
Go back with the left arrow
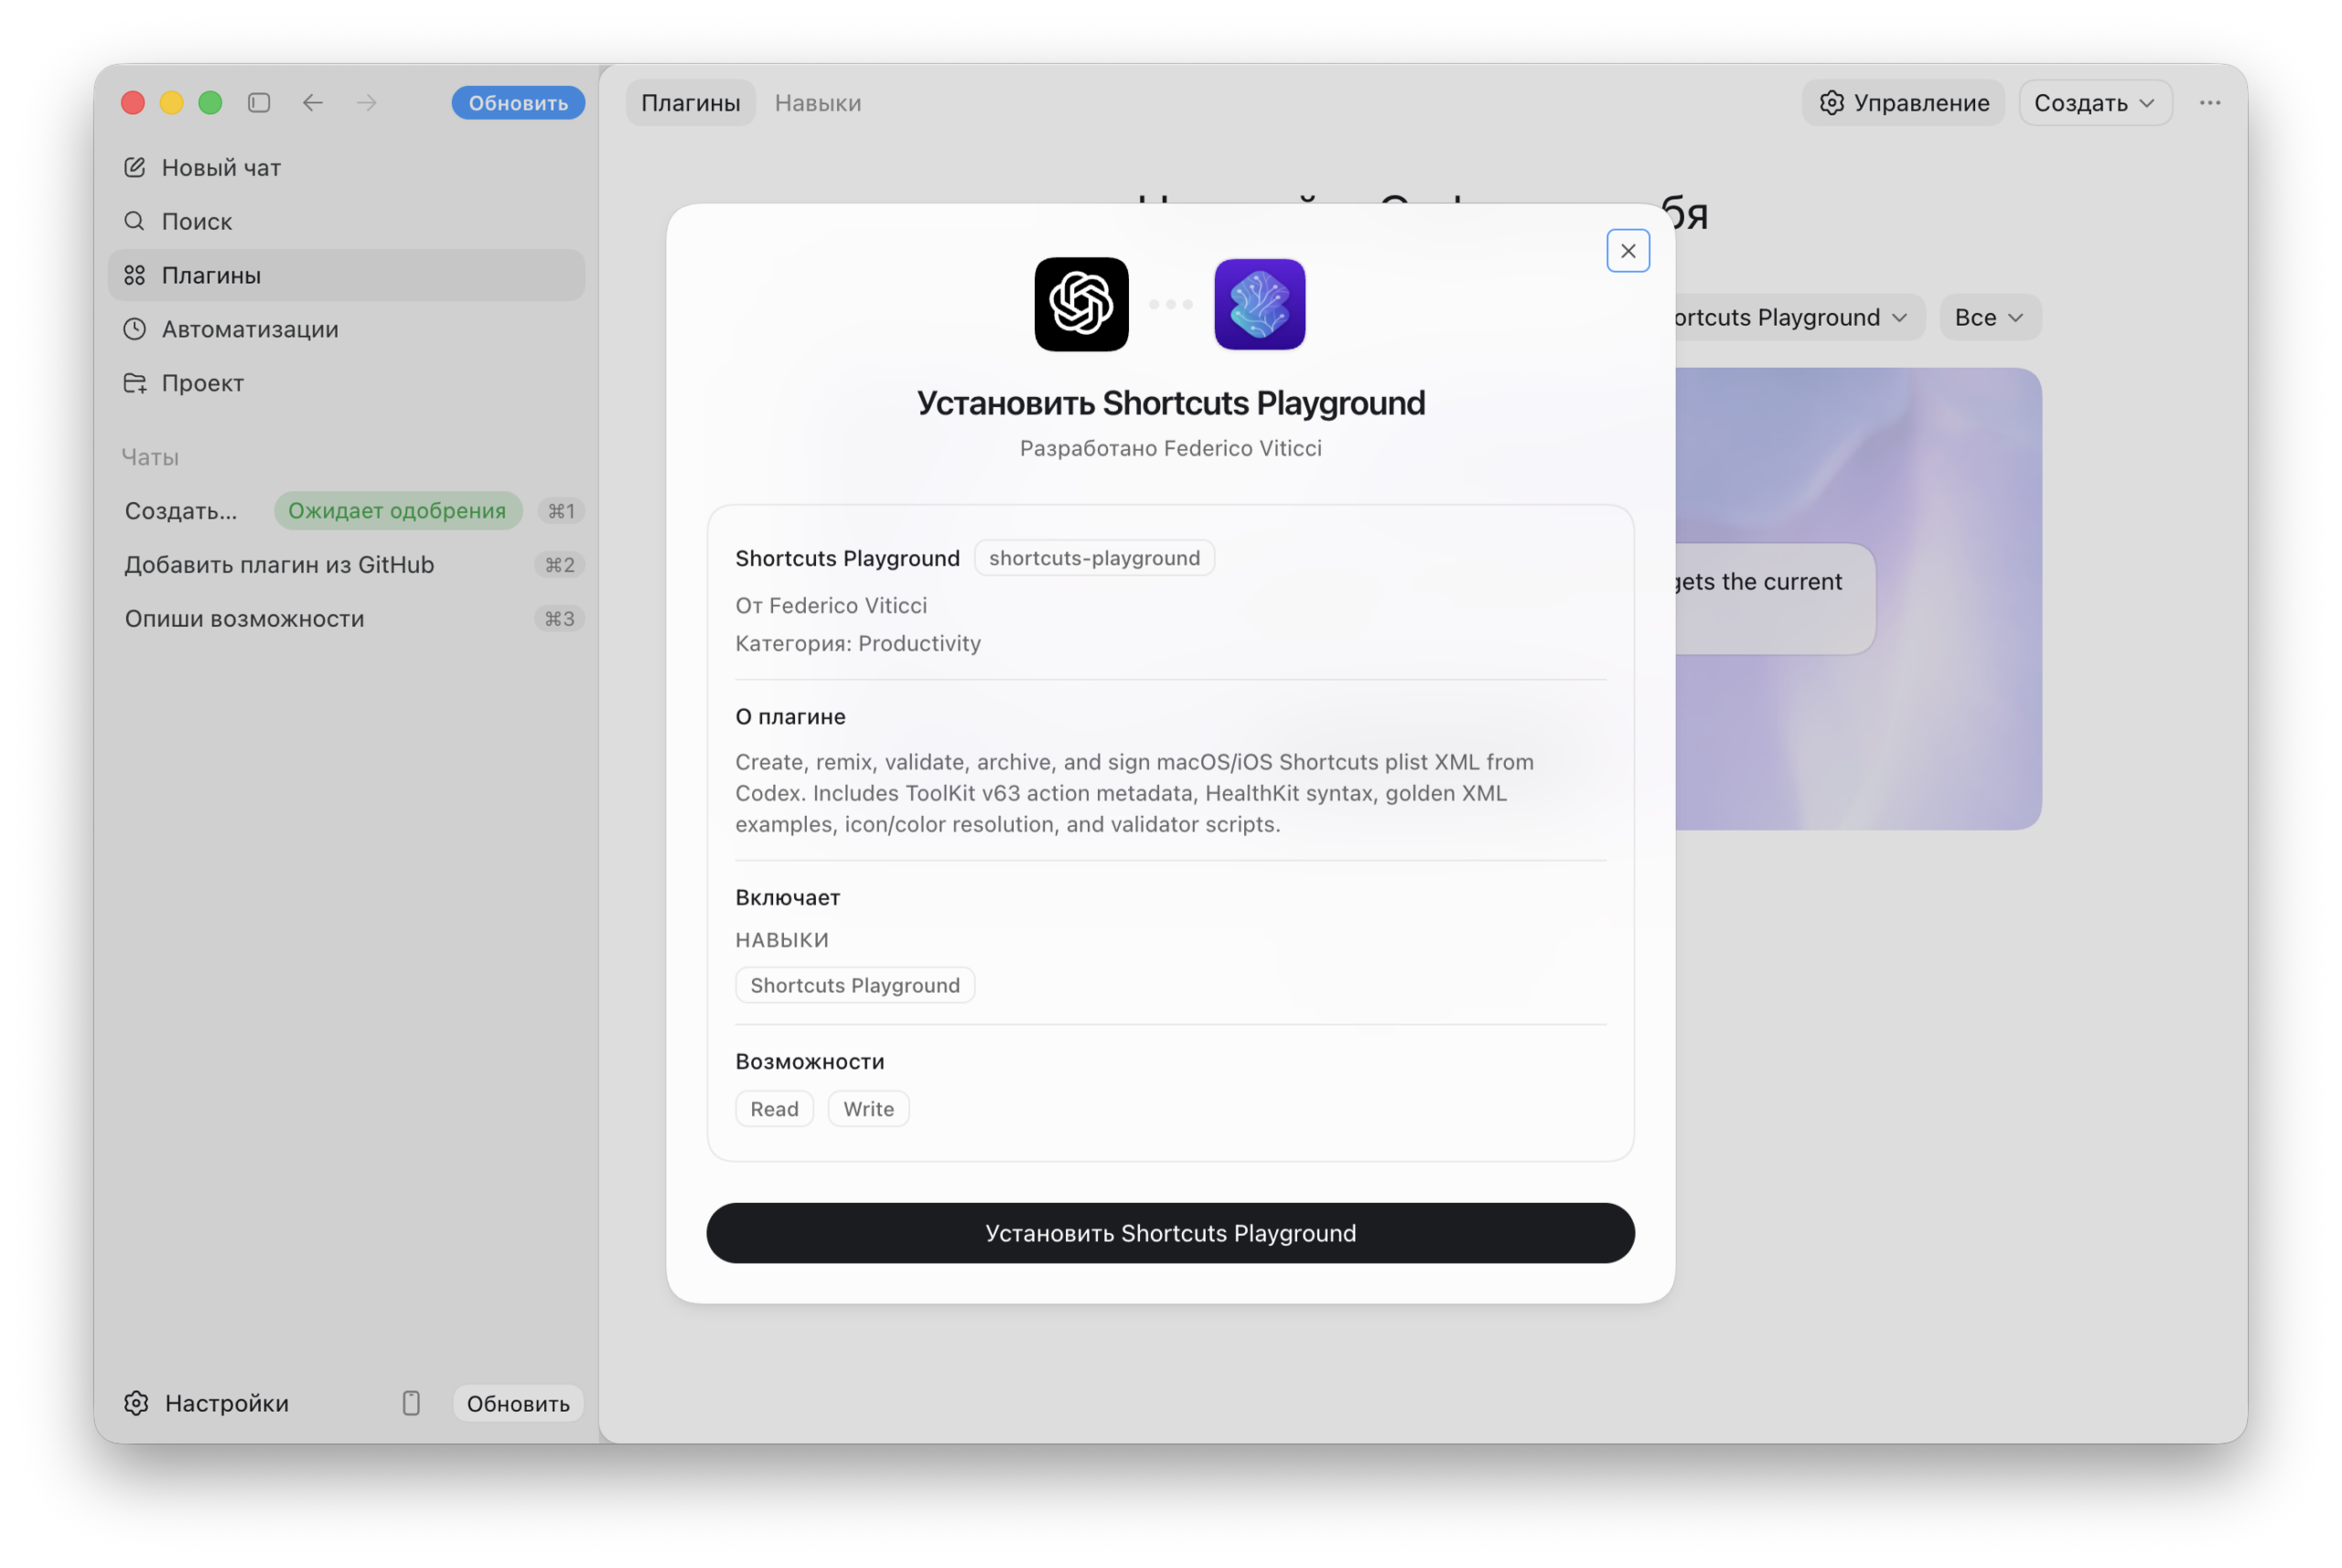click(313, 102)
